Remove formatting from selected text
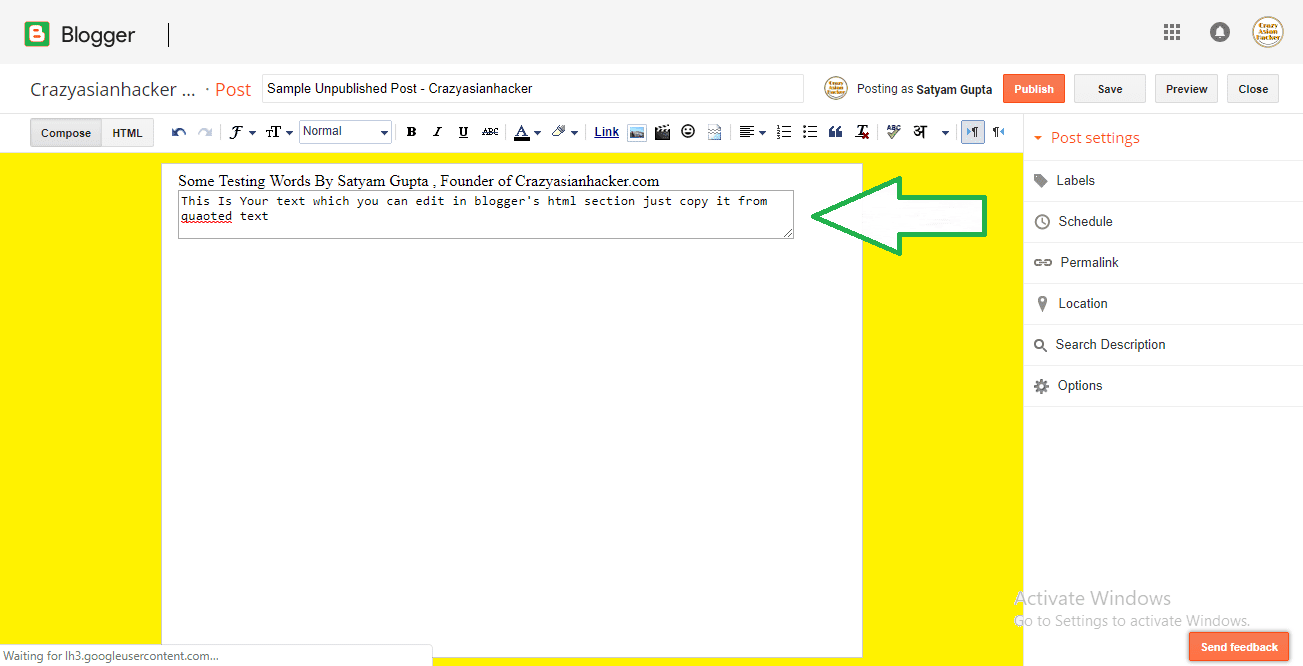This screenshot has height=666, width=1303. click(x=861, y=131)
